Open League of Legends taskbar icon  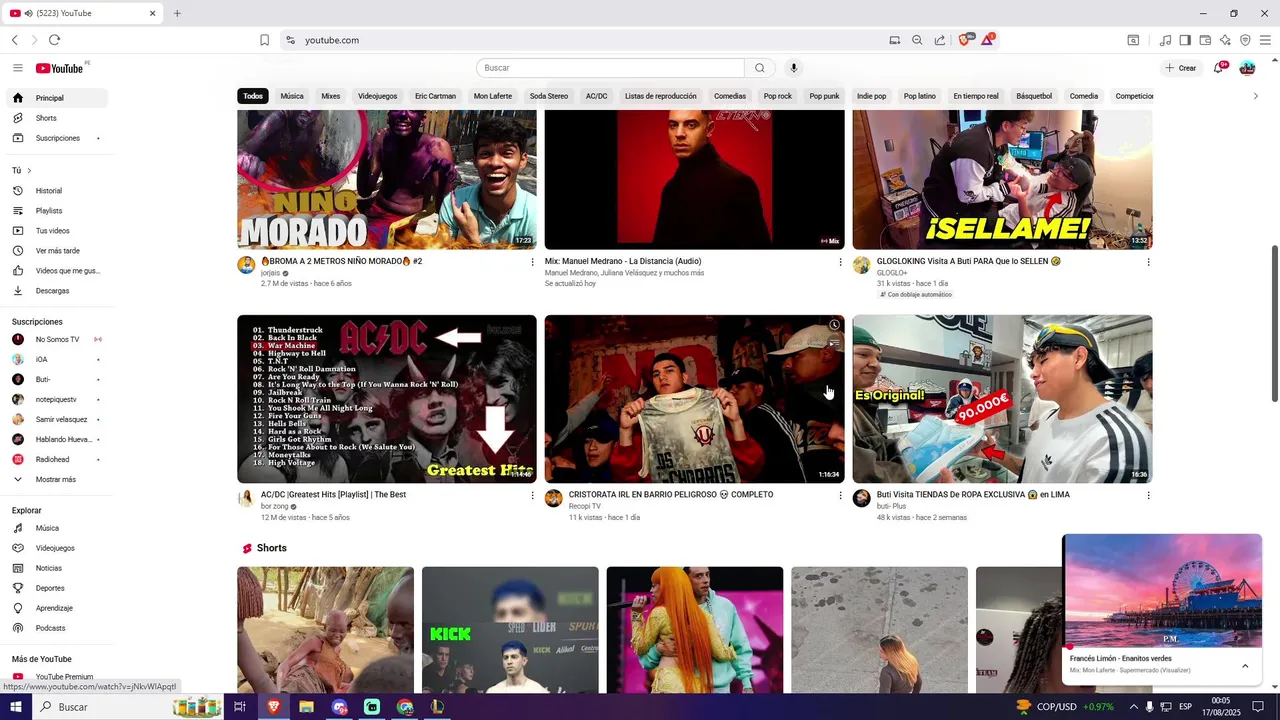click(437, 707)
